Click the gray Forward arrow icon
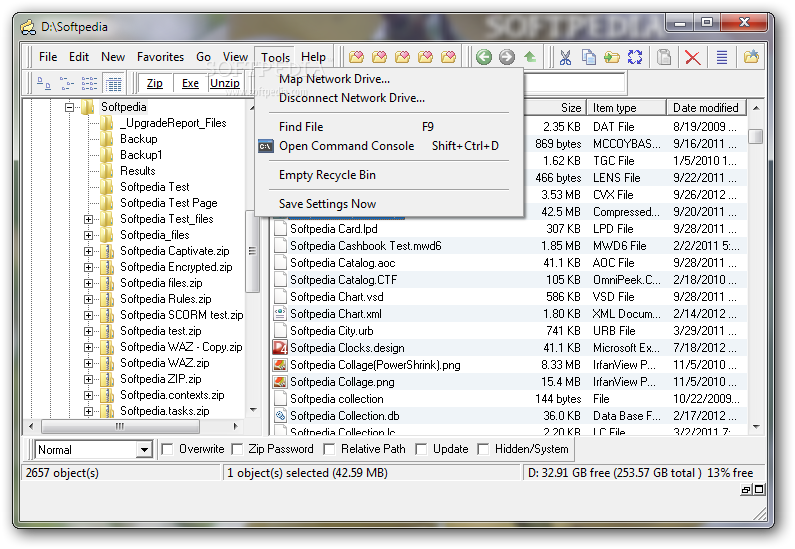Screen dimensions: 795x549 point(507,57)
